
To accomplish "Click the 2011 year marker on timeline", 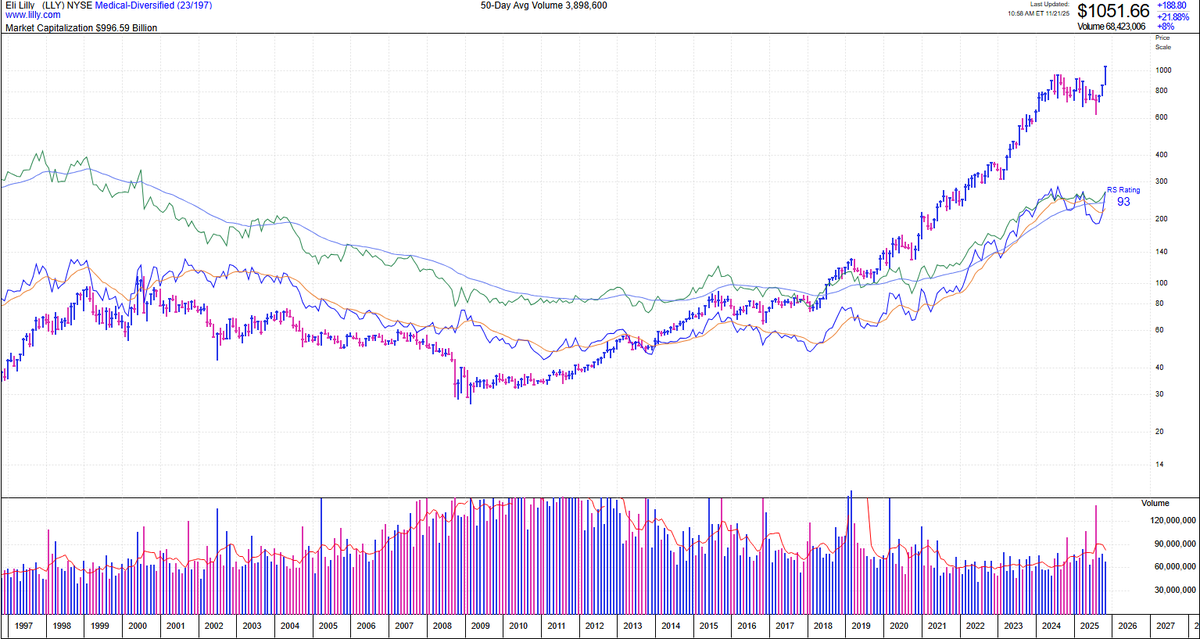I will pyautogui.click(x=557, y=625).
